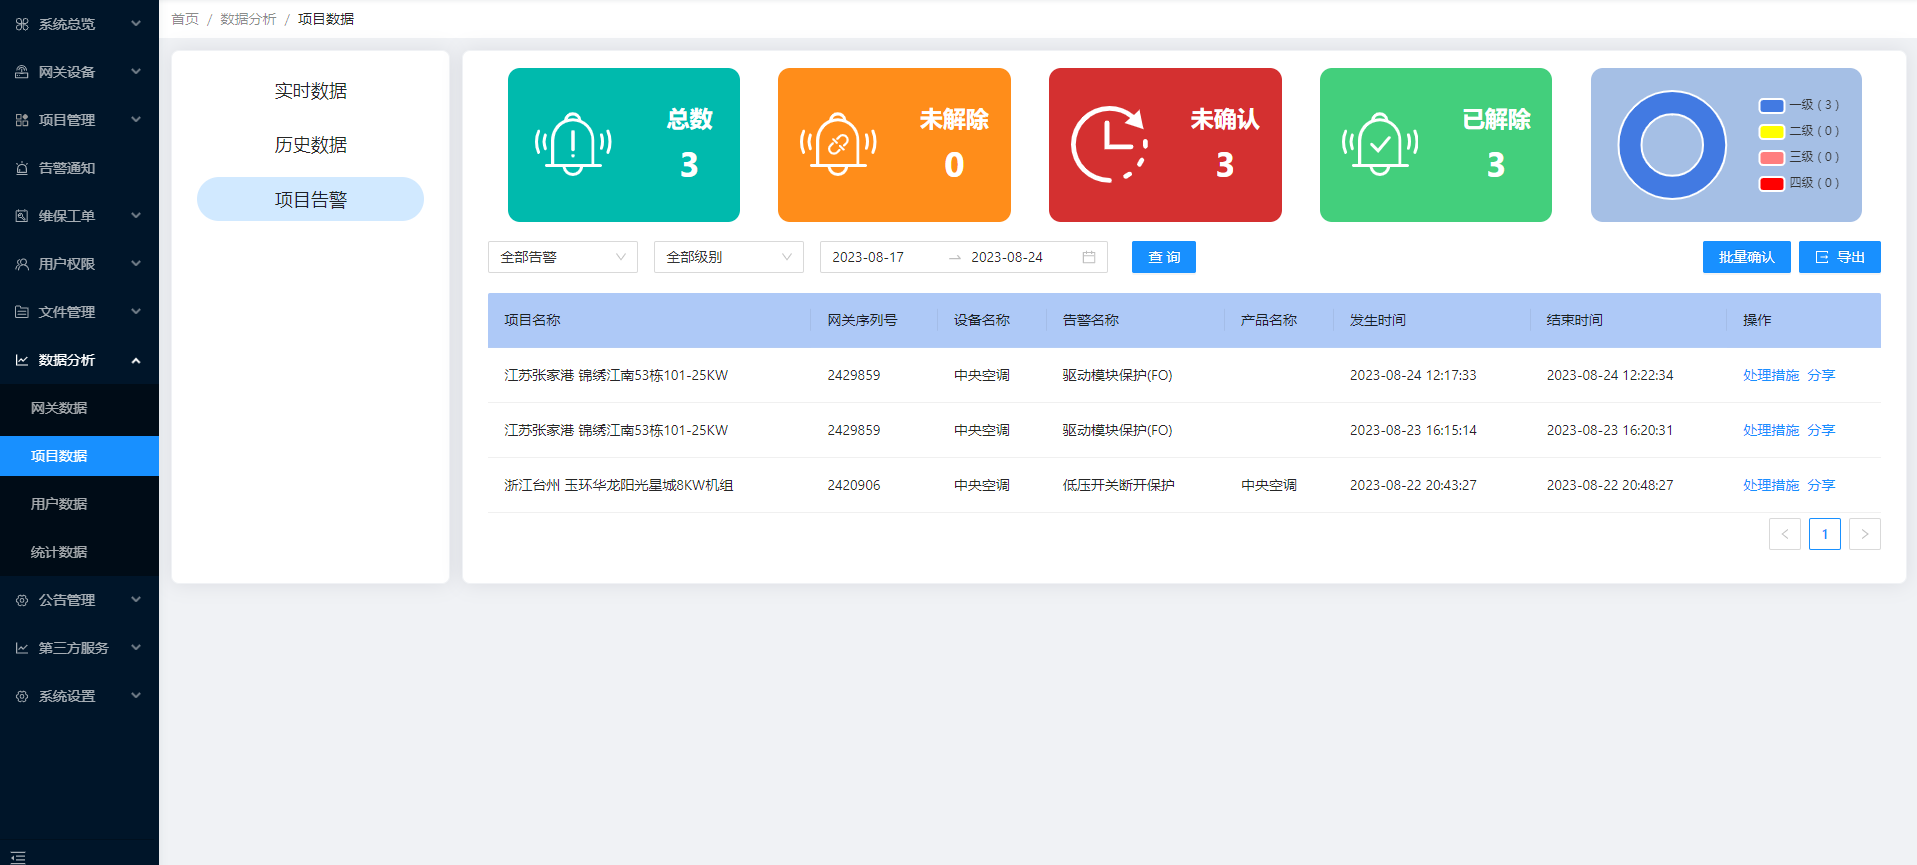Expand the 项目管理 menu chevron
This screenshot has height=865, width=1917.
tap(136, 119)
